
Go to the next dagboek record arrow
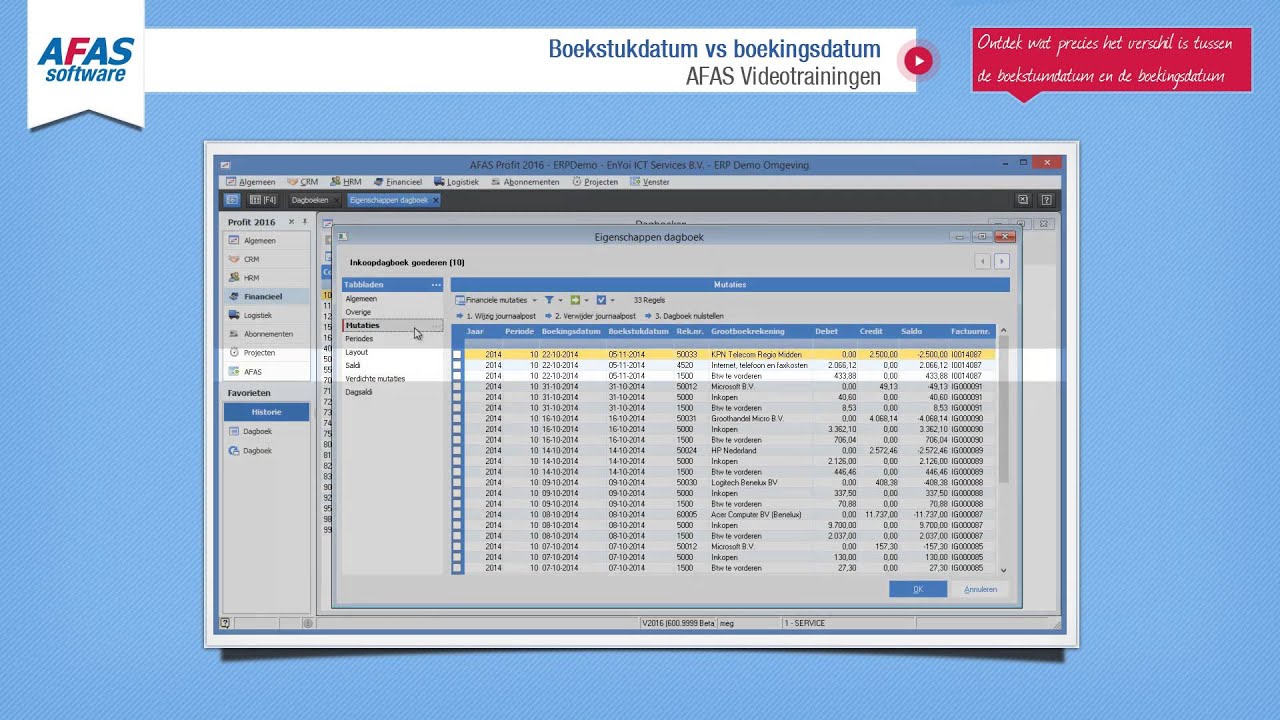(1001, 261)
